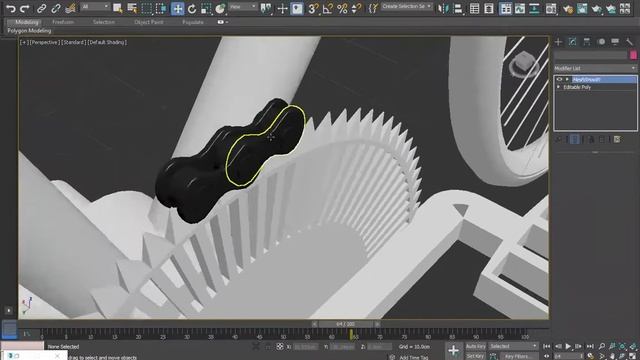Choose the Rectangular Selection Region tool

coord(147,8)
